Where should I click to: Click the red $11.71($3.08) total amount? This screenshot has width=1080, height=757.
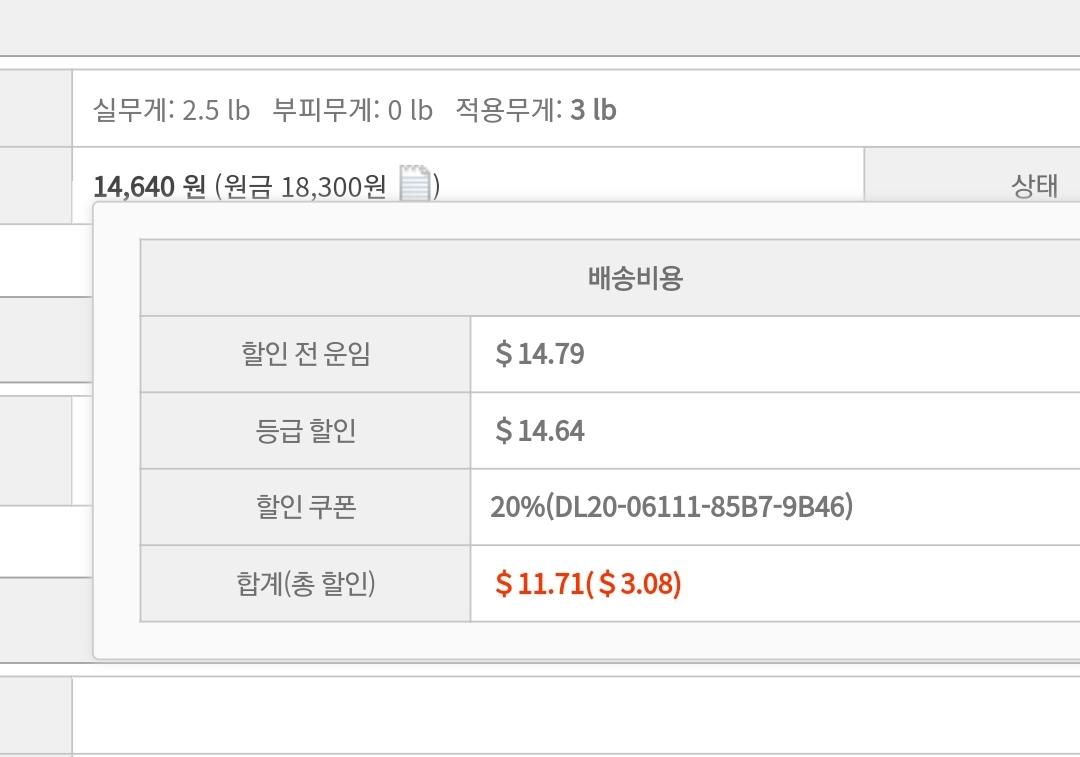pyautogui.click(x=588, y=584)
